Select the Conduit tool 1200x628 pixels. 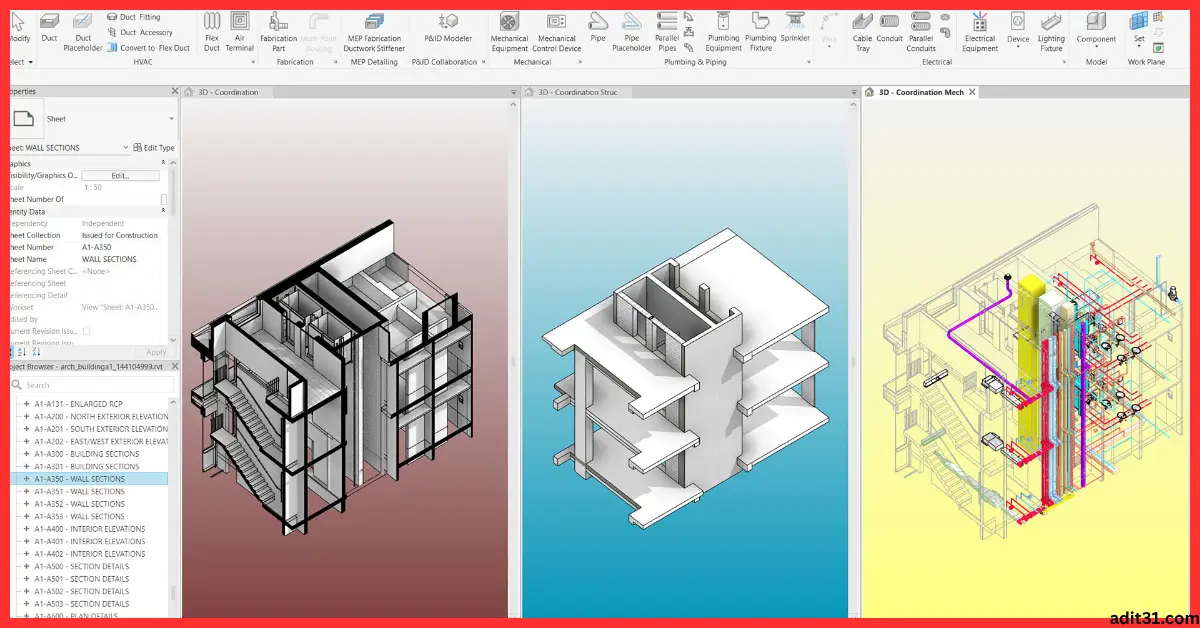[x=890, y=26]
